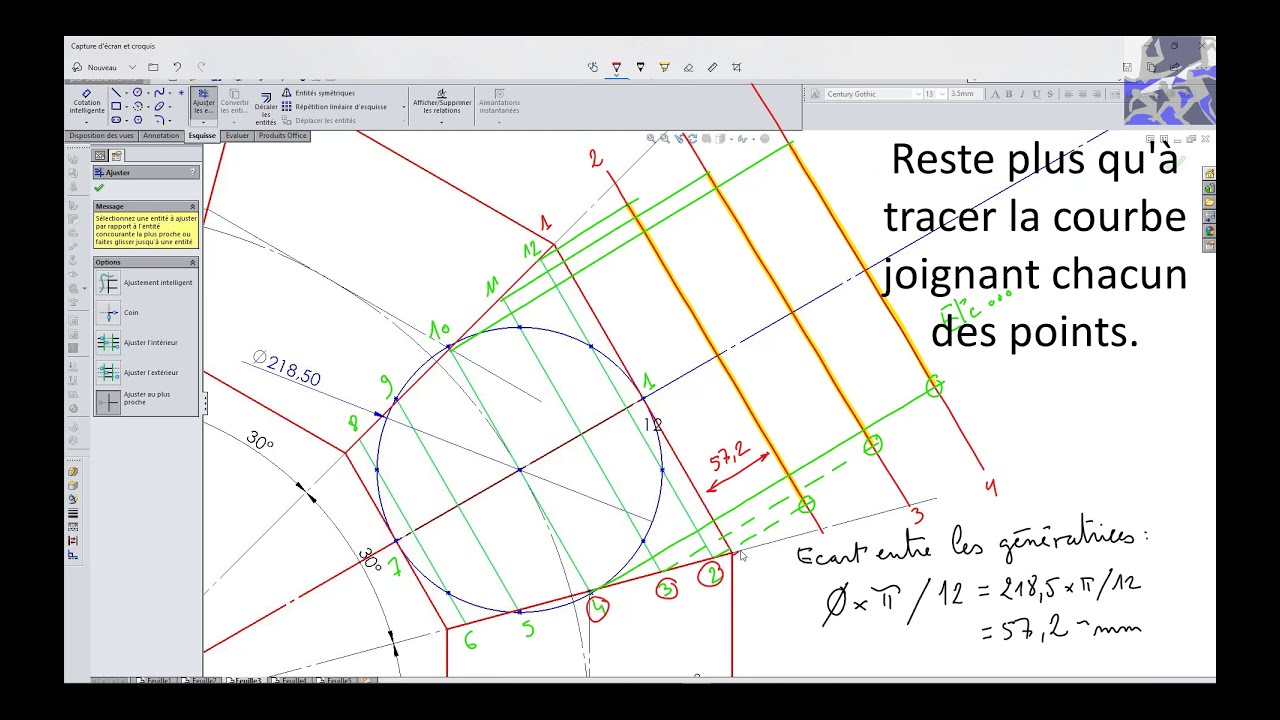Select the Coin trim option

118,313
